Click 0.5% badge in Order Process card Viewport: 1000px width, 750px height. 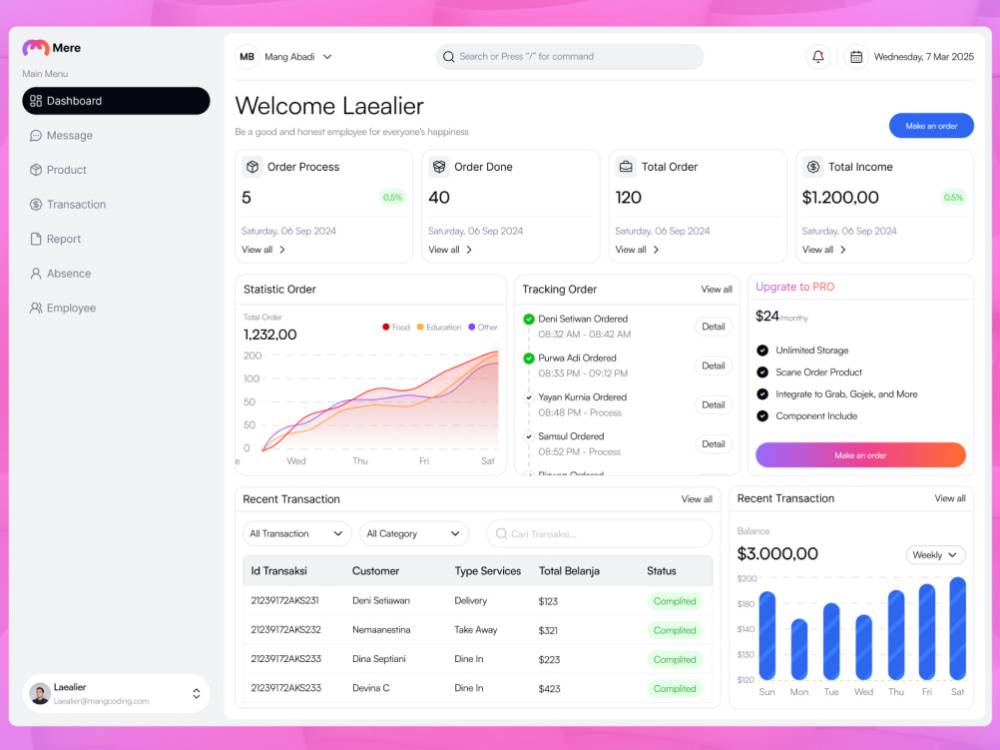click(392, 198)
